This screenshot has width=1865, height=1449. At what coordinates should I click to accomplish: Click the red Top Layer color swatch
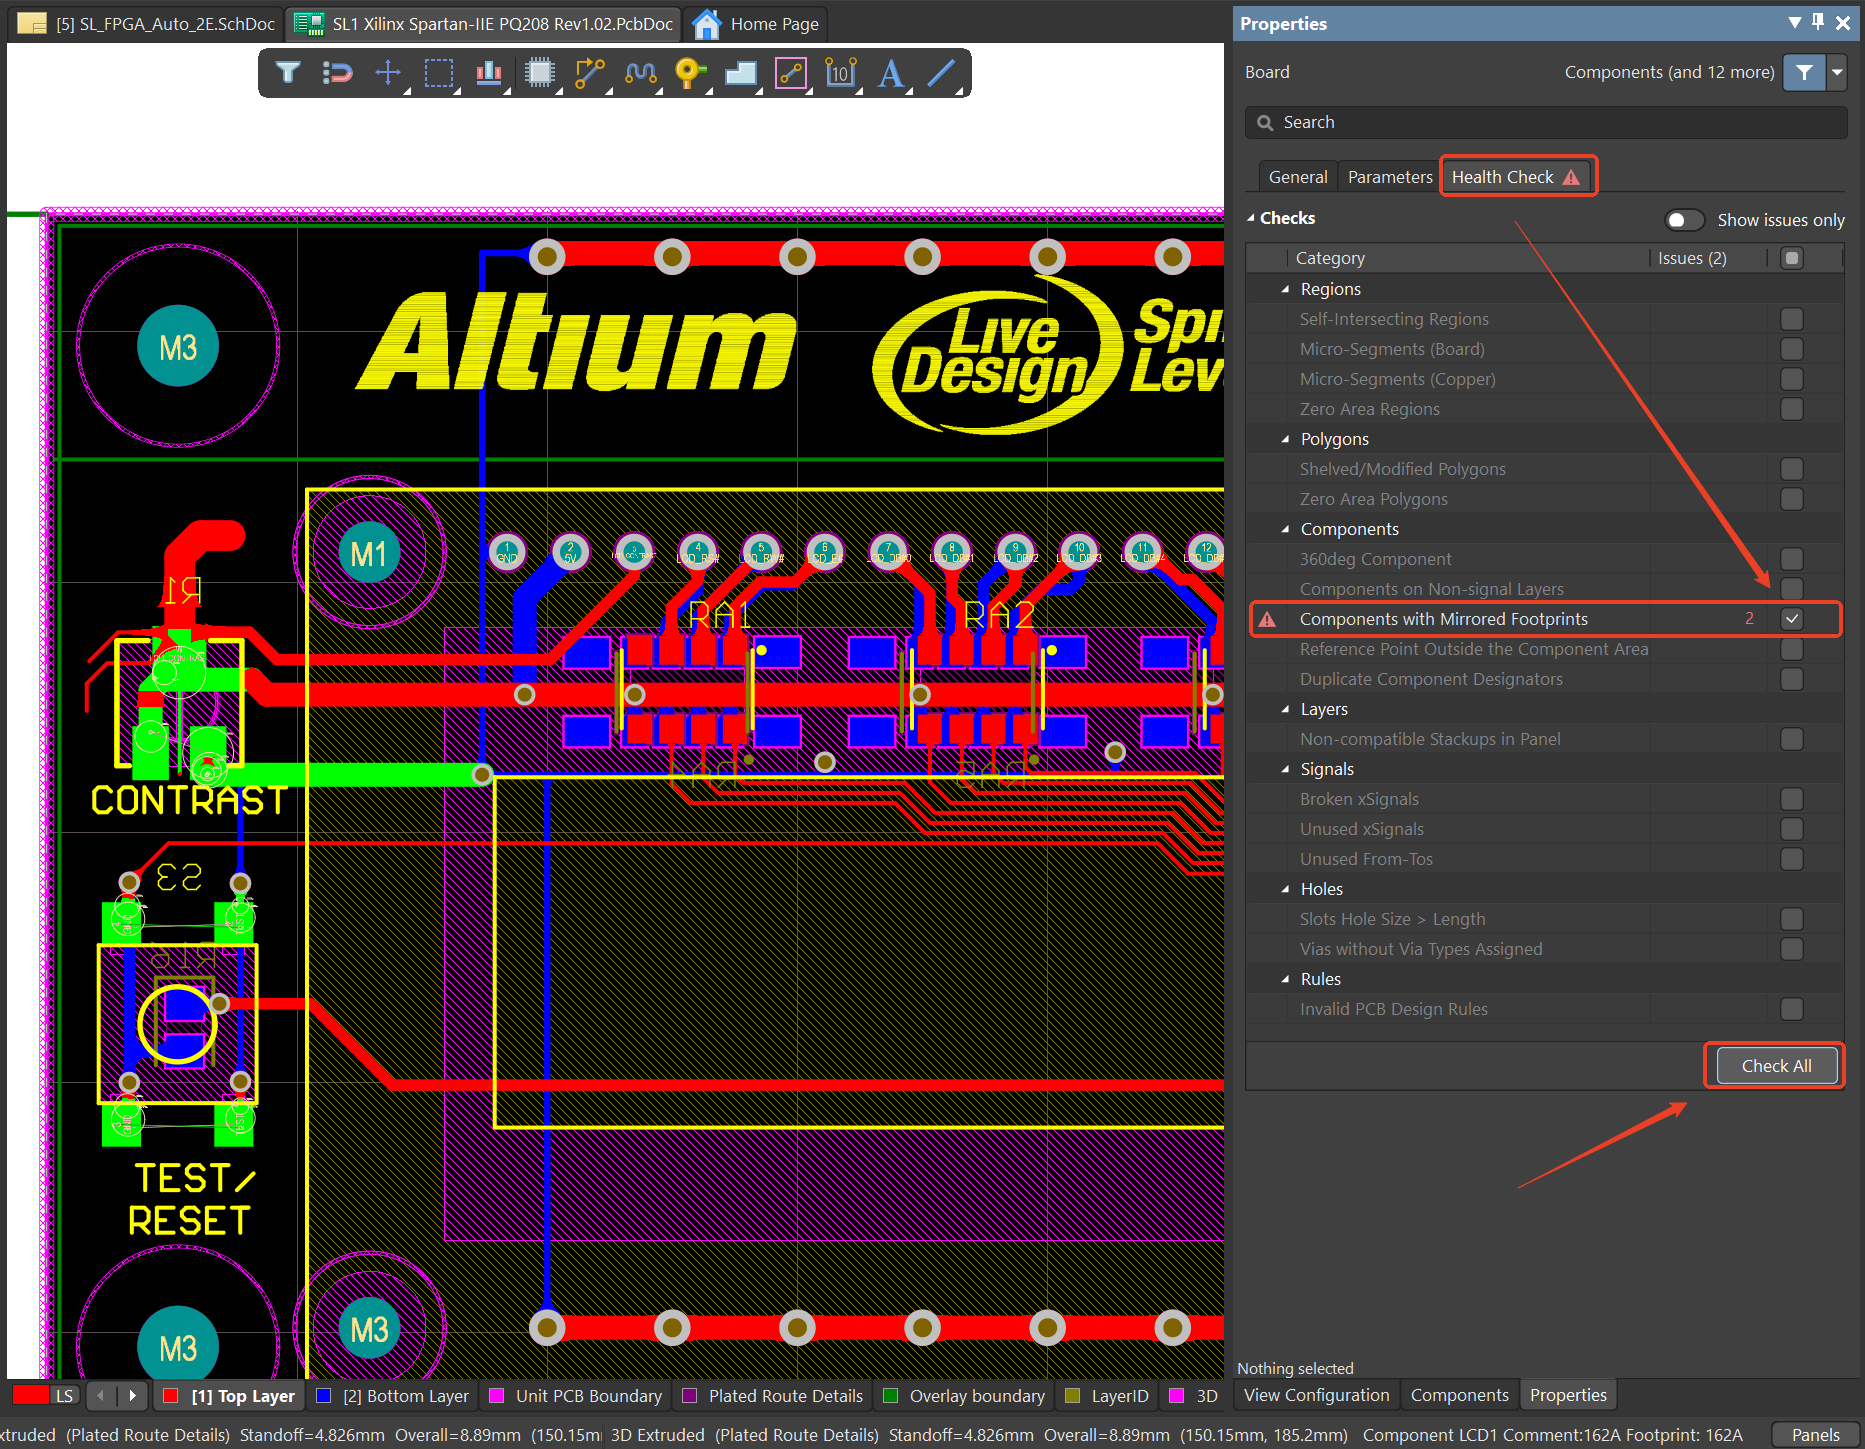pyautogui.click(x=171, y=1396)
